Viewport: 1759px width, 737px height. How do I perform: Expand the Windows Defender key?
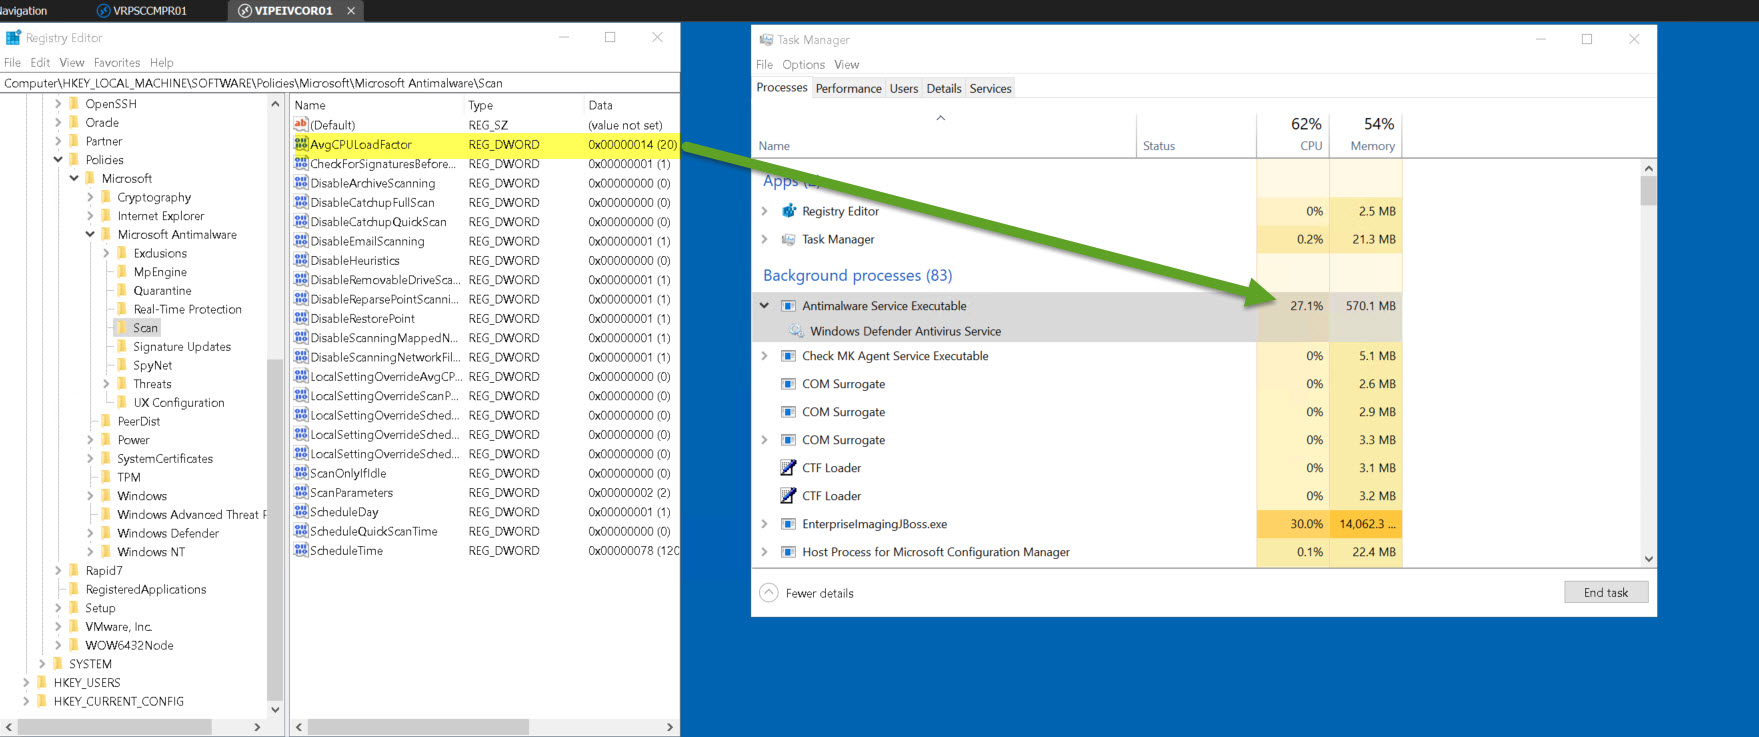point(90,533)
